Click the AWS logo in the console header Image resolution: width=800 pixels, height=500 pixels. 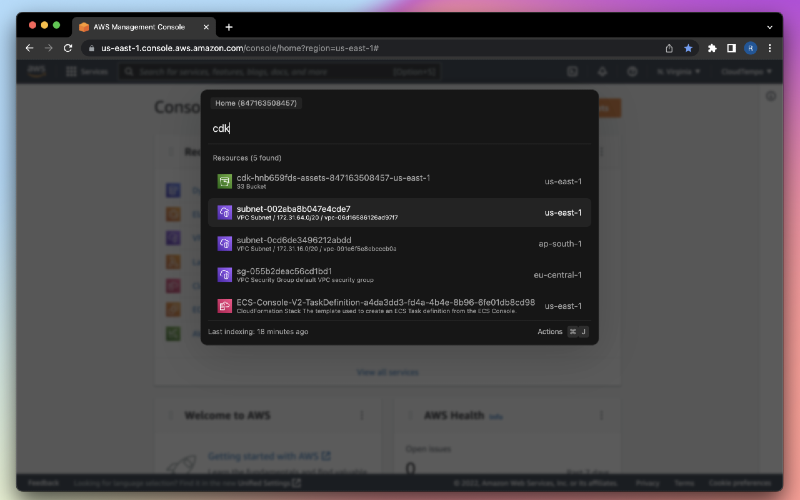36,71
